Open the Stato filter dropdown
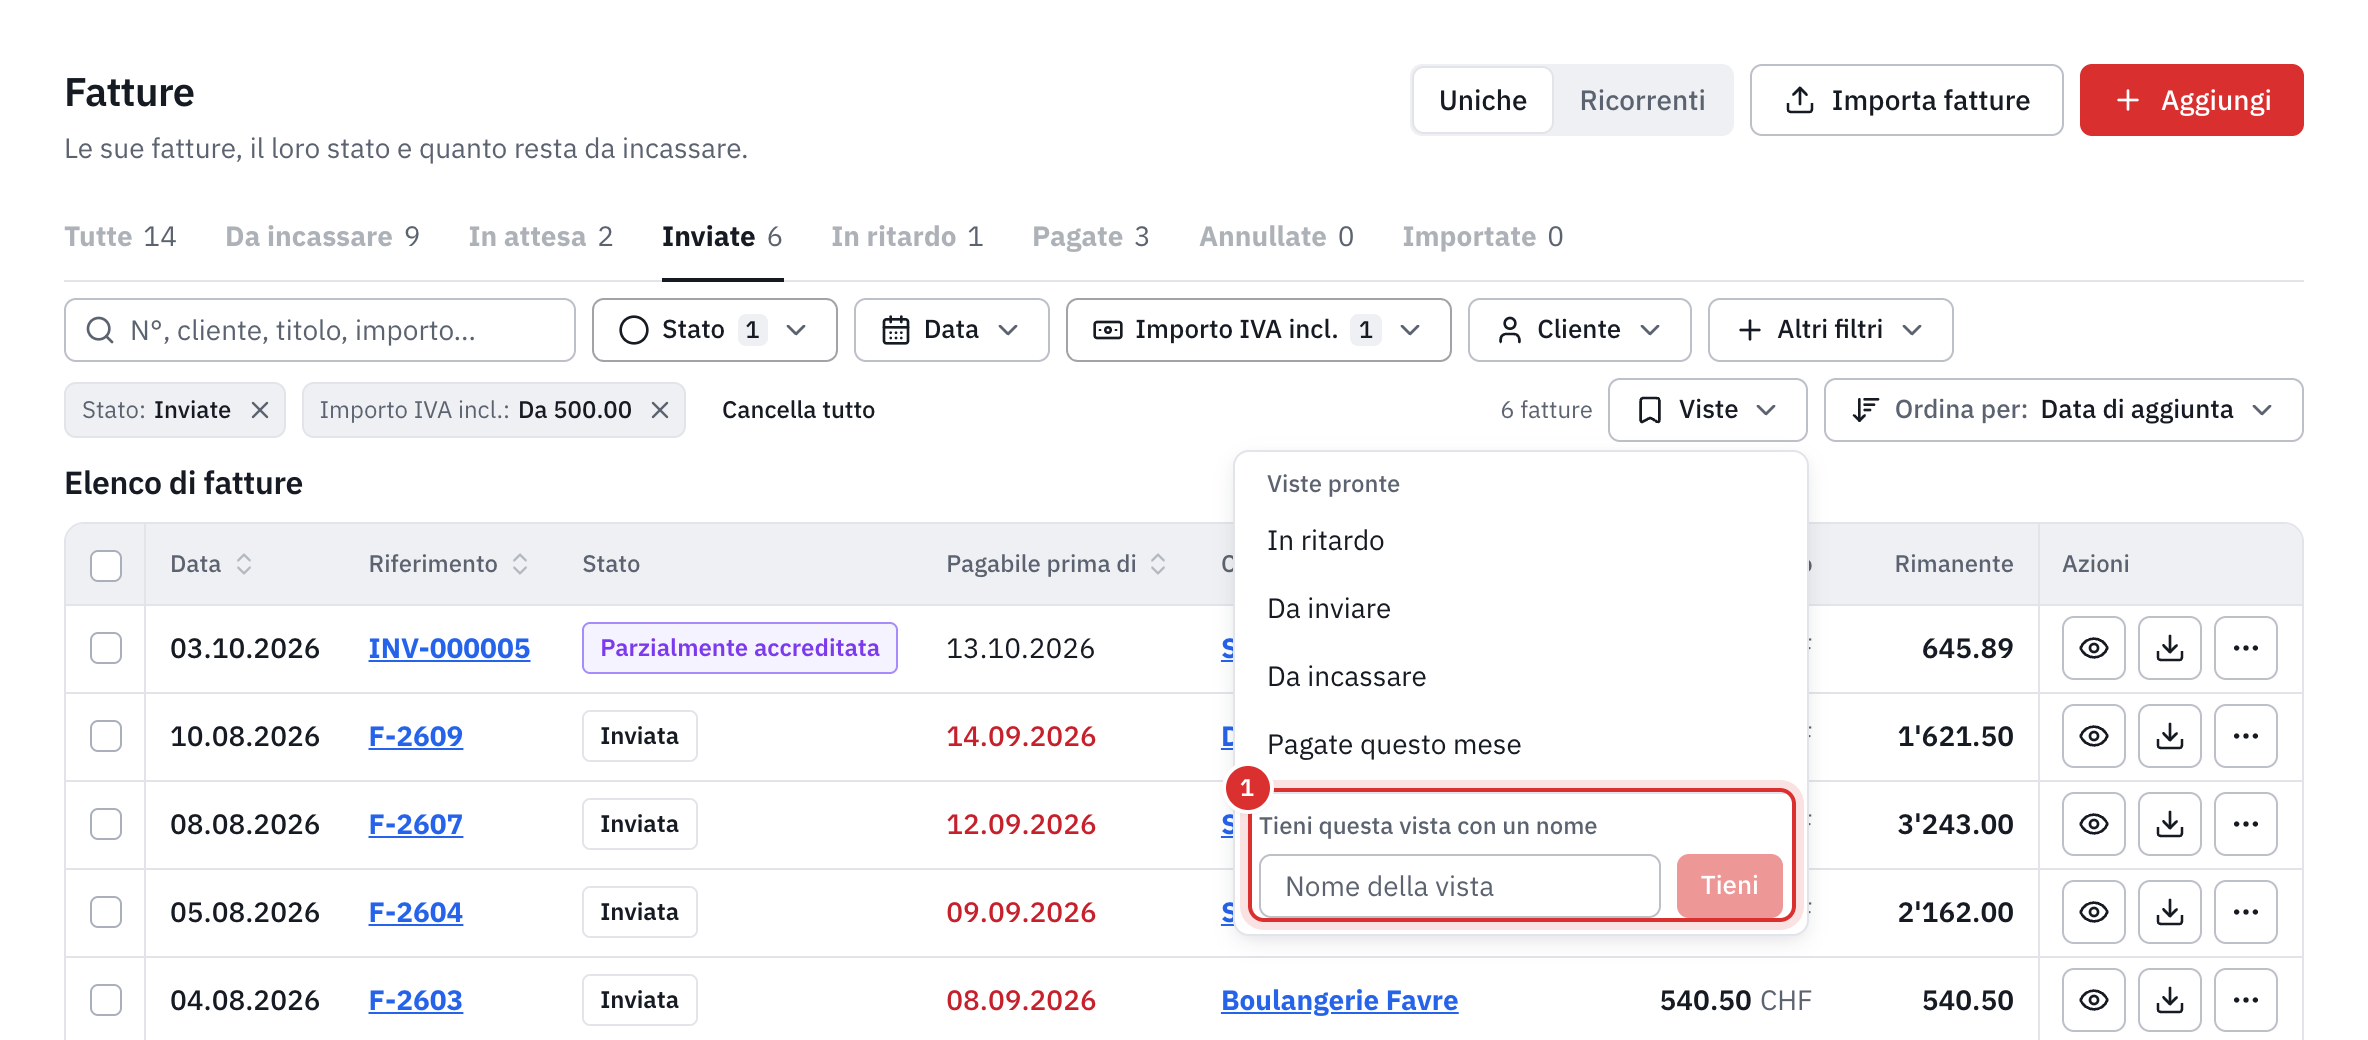The height and width of the screenshot is (1040, 2368). [714, 330]
